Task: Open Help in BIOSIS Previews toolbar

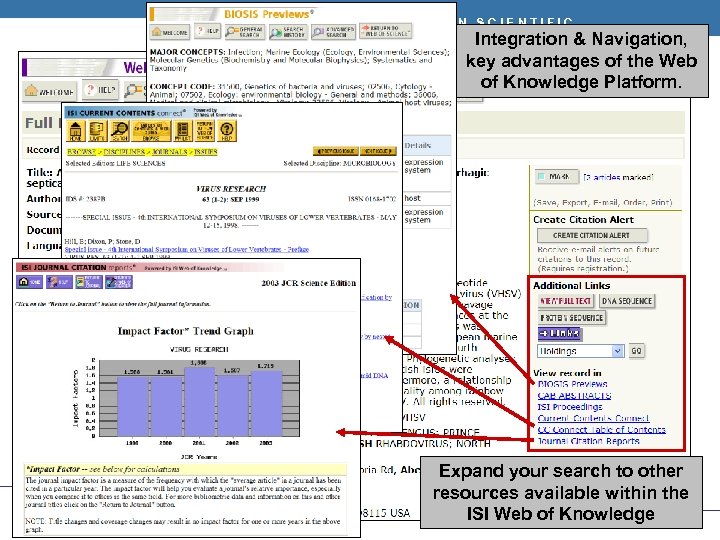Action: pos(207,31)
